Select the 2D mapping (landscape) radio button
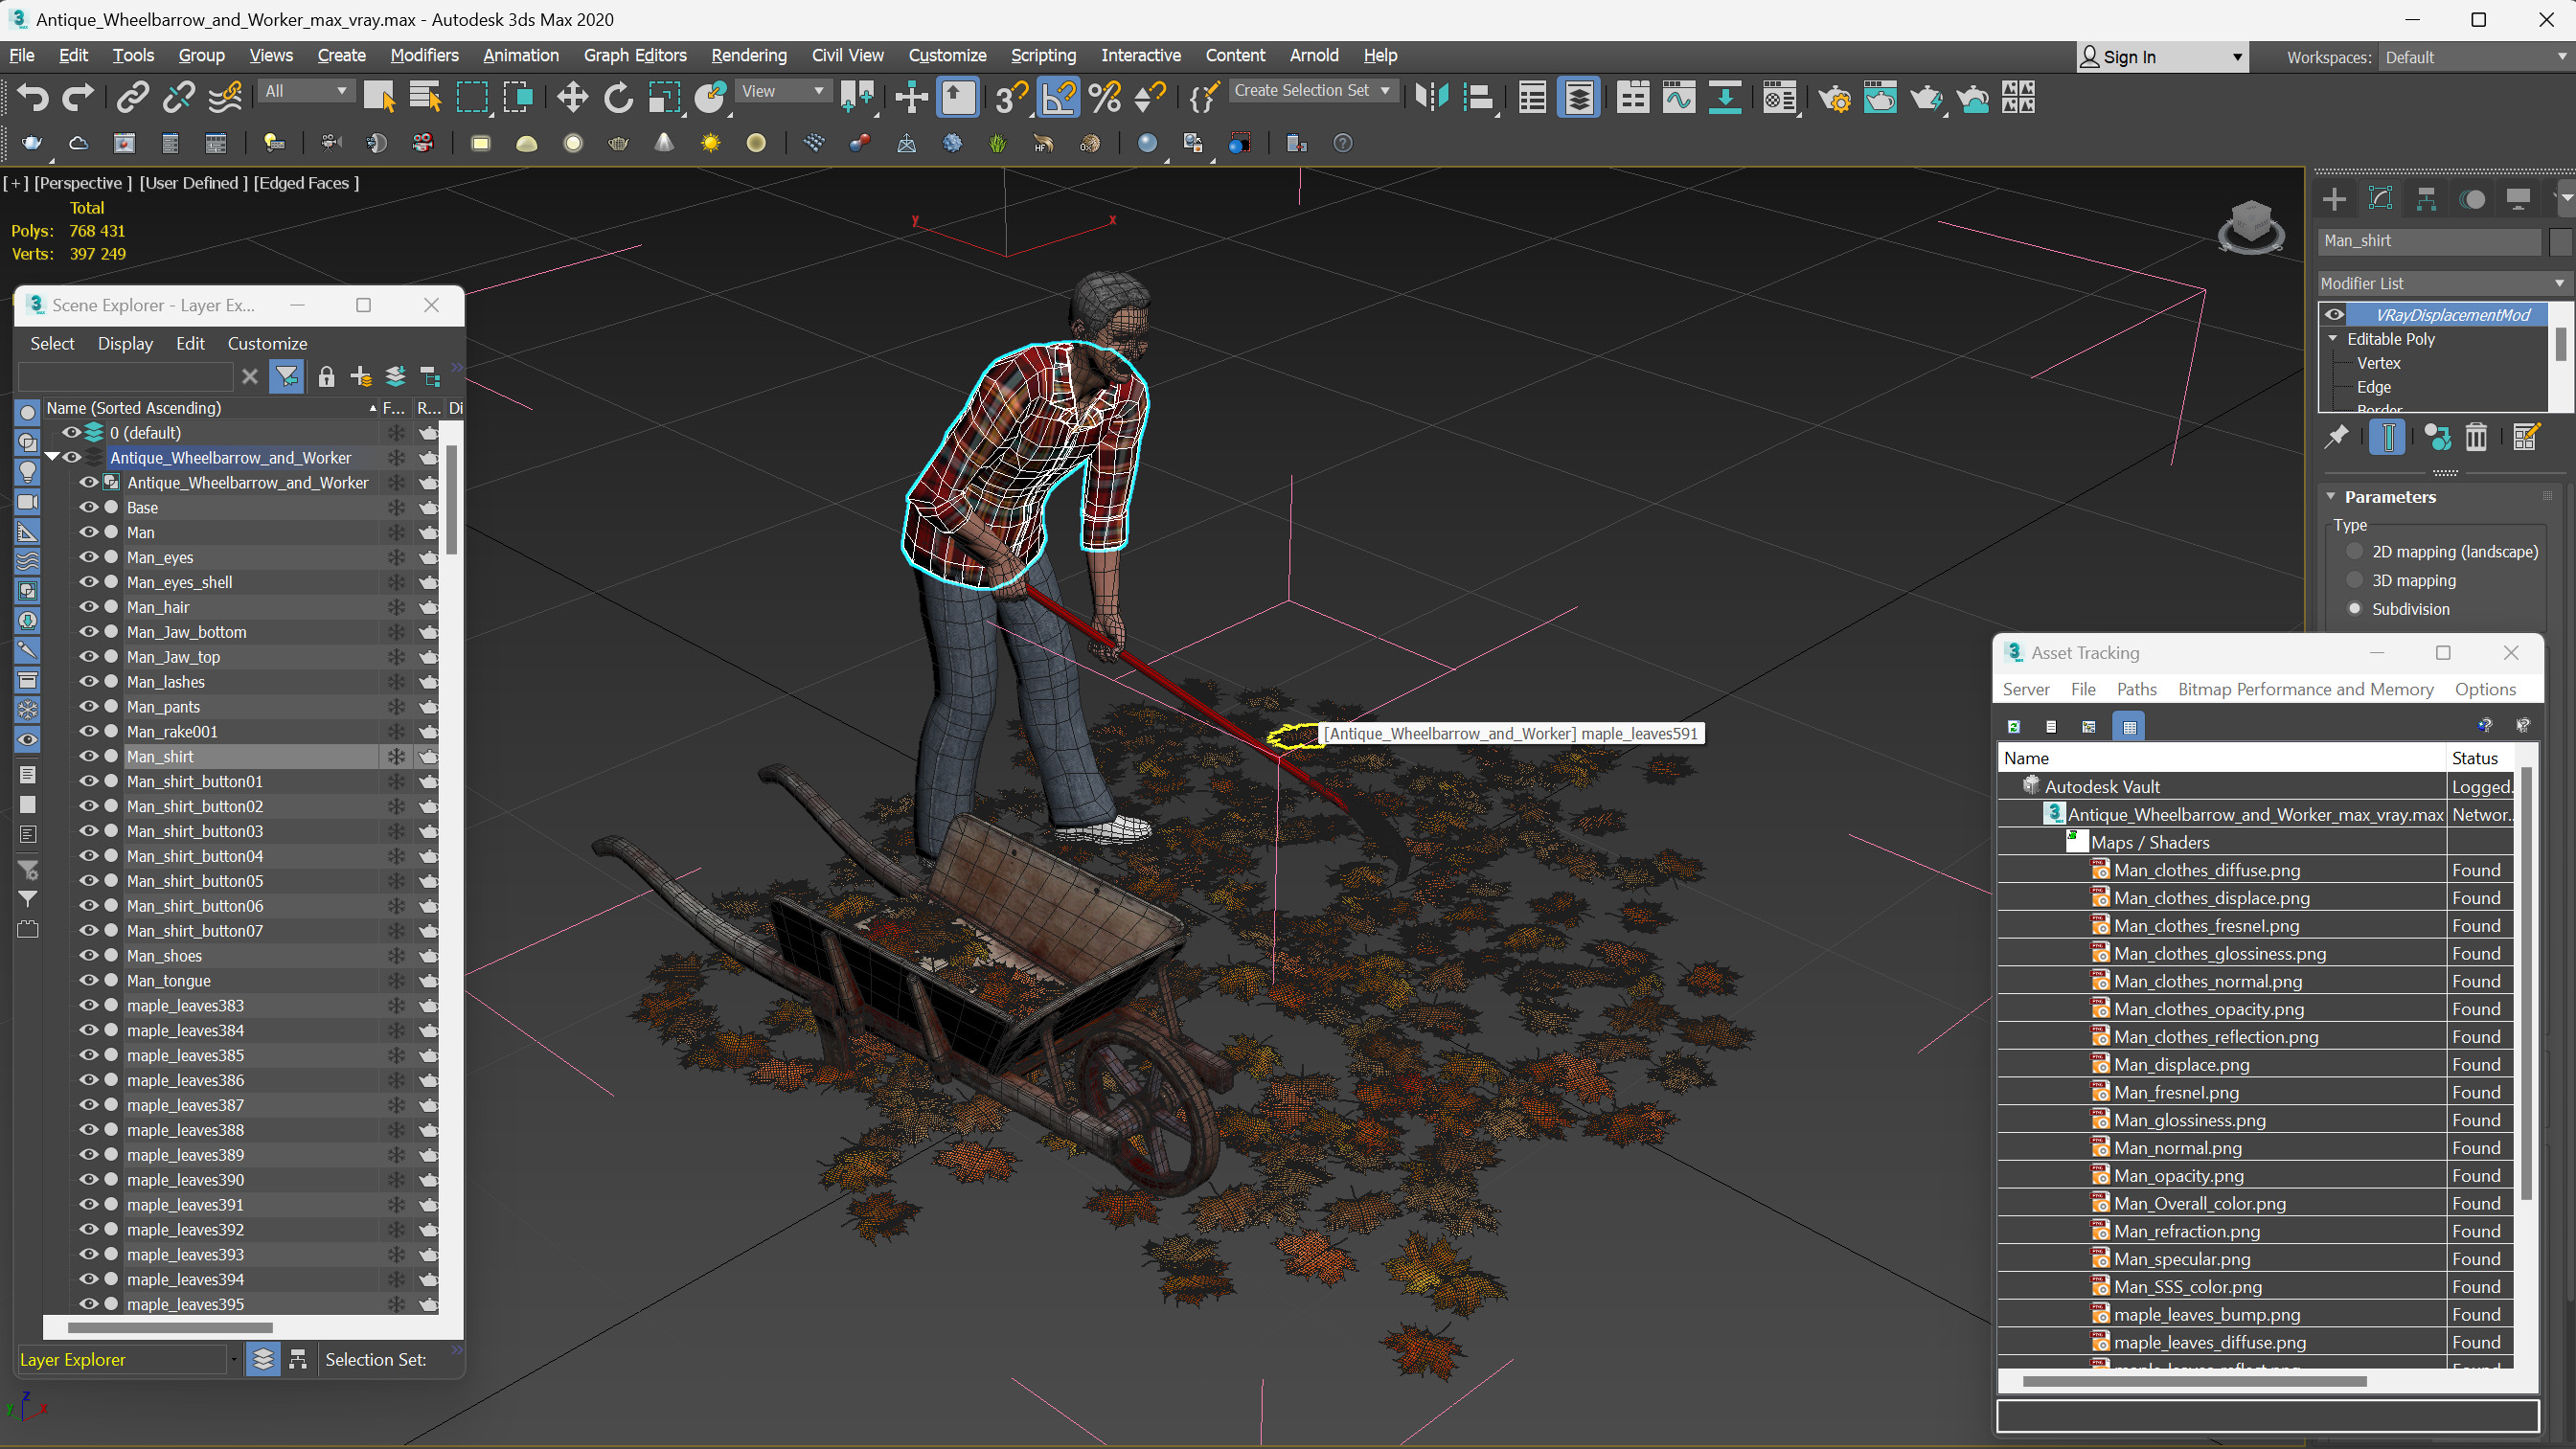Viewport: 2576px width, 1449px height. pos(2354,551)
